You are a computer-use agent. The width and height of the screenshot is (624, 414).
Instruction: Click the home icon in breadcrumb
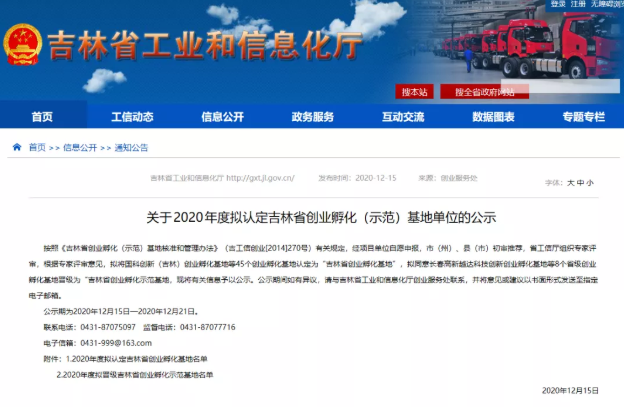click(x=17, y=147)
